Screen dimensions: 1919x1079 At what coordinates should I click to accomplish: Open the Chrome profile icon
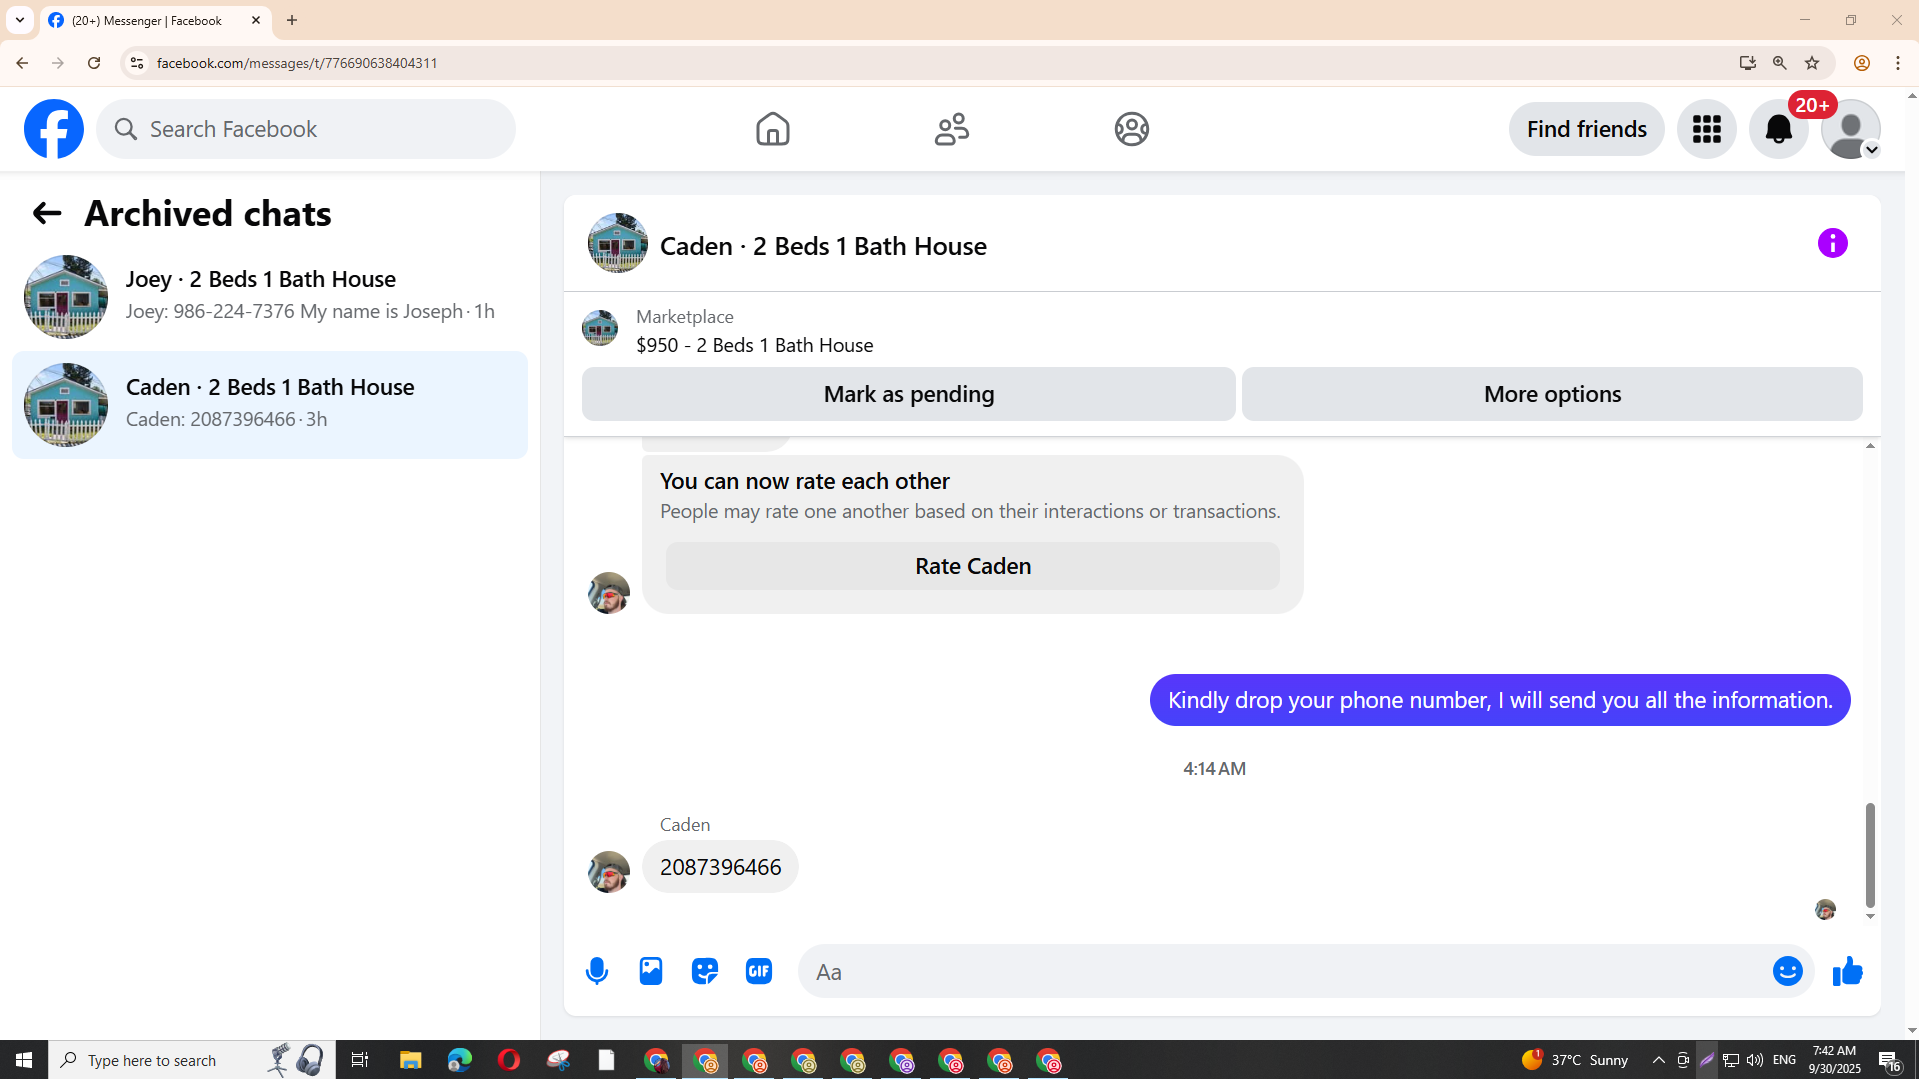[x=1861, y=63]
